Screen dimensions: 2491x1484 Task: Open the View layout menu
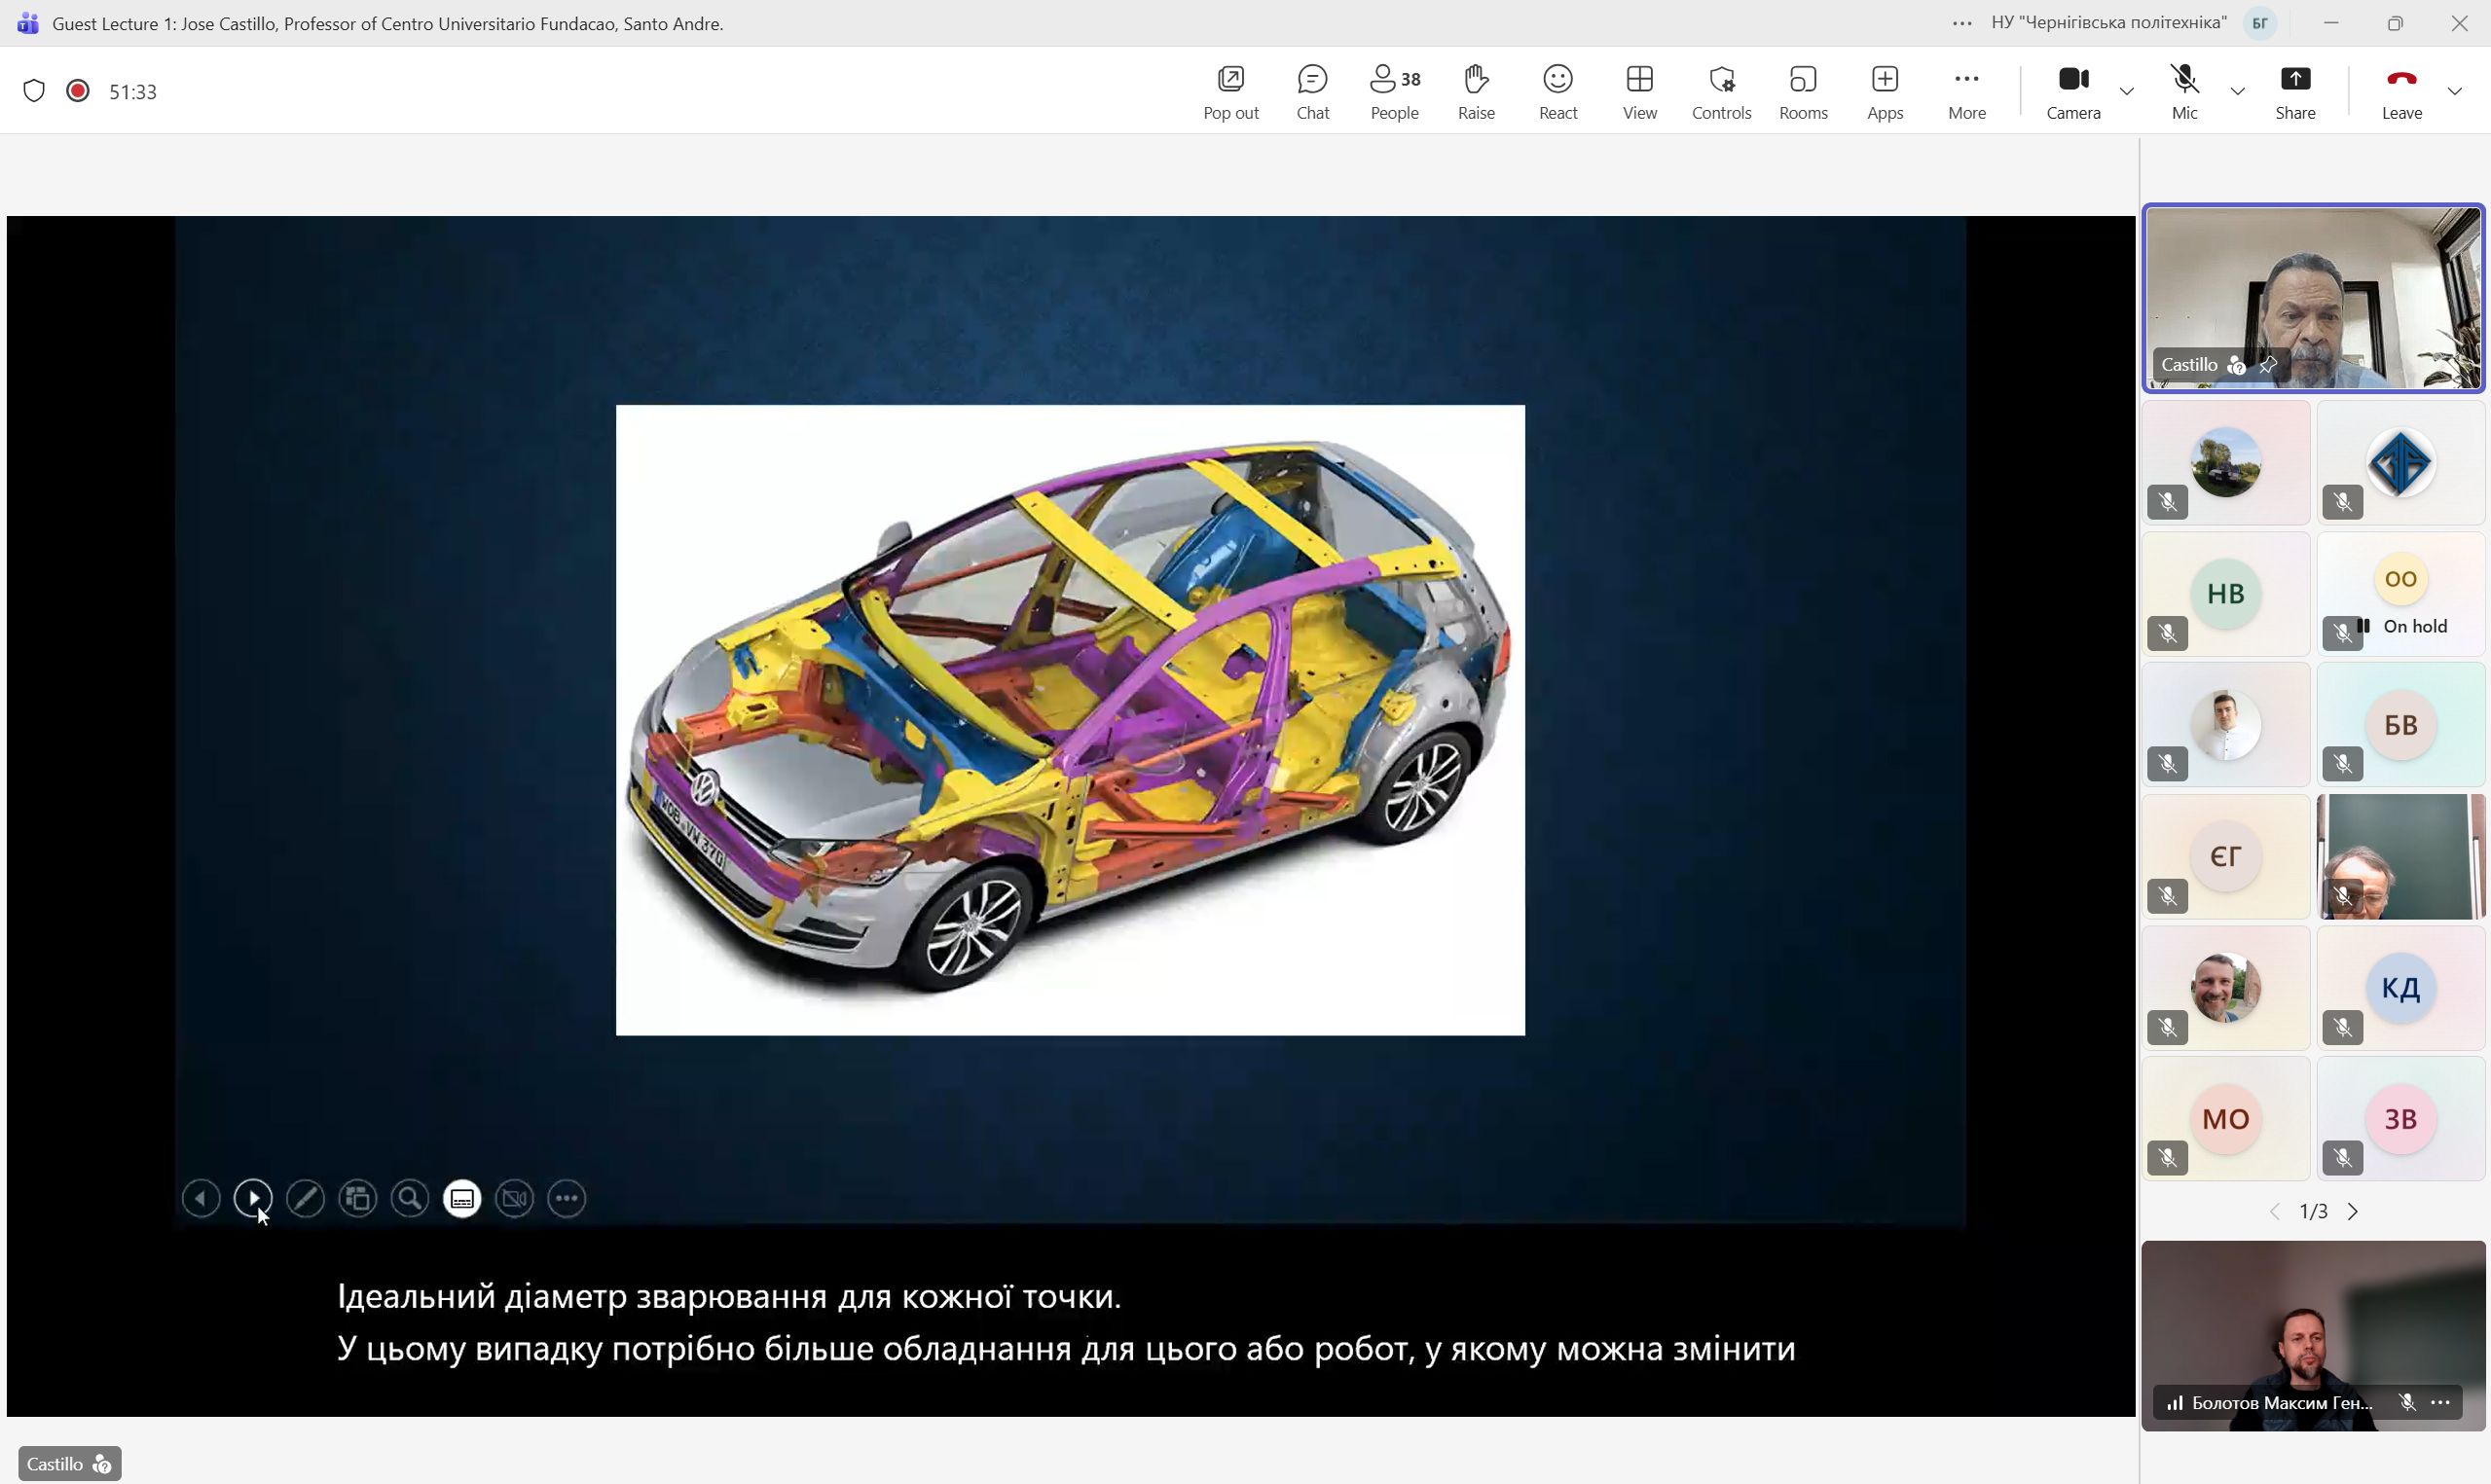click(x=1639, y=91)
